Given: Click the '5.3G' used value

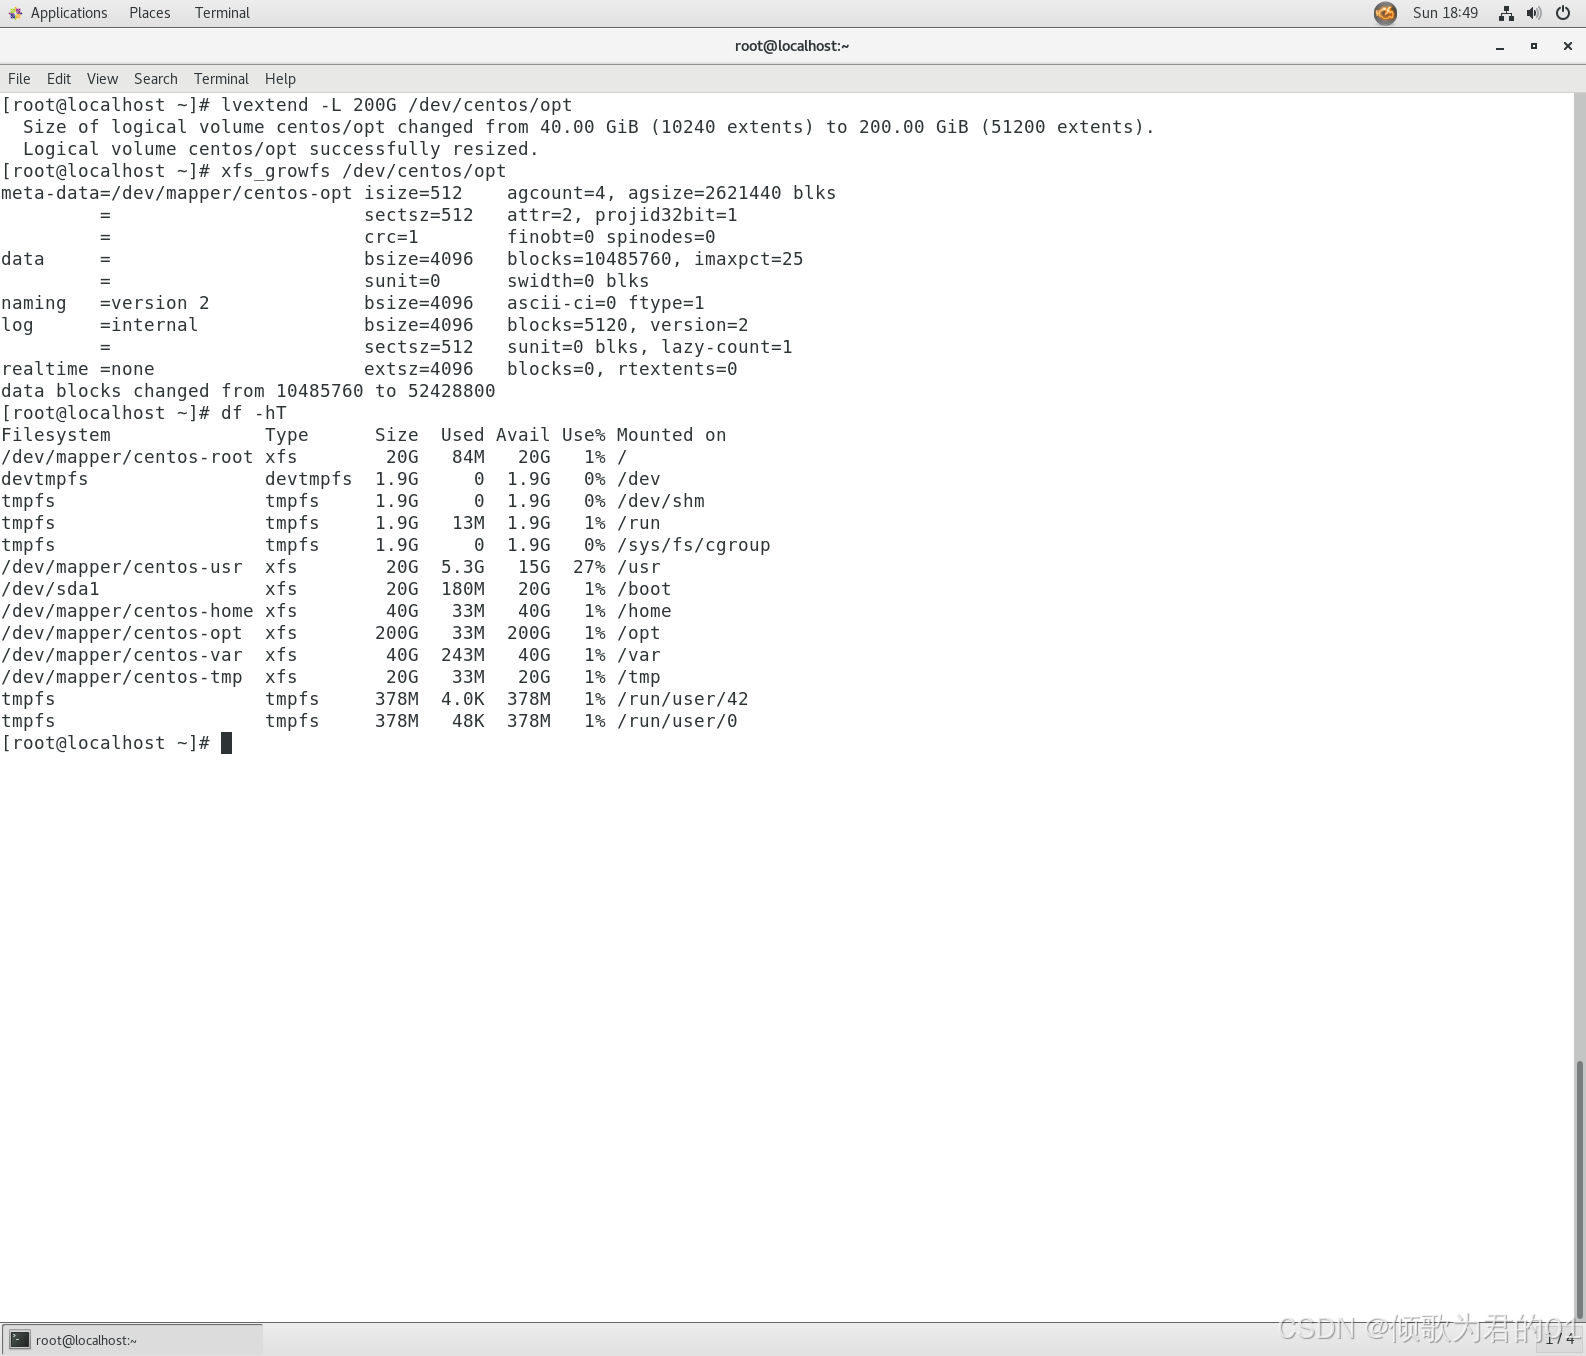Looking at the screenshot, I should 463,567.
